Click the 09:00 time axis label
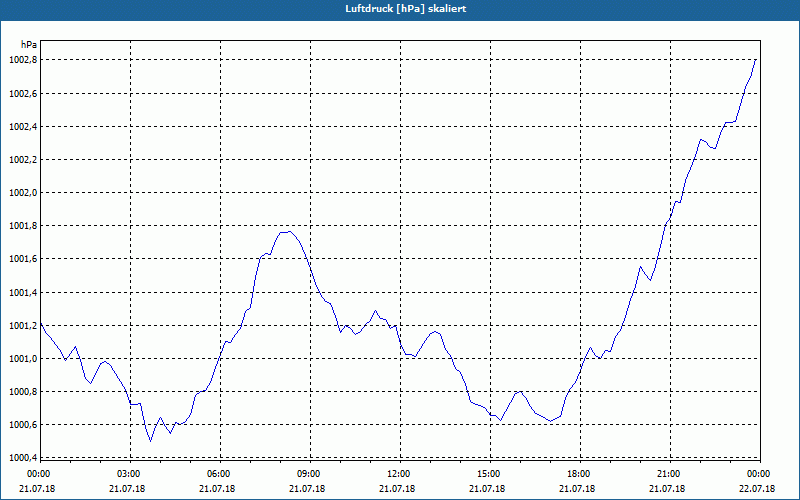The width and height of the screenshot is (800, 500). point(309,474)
